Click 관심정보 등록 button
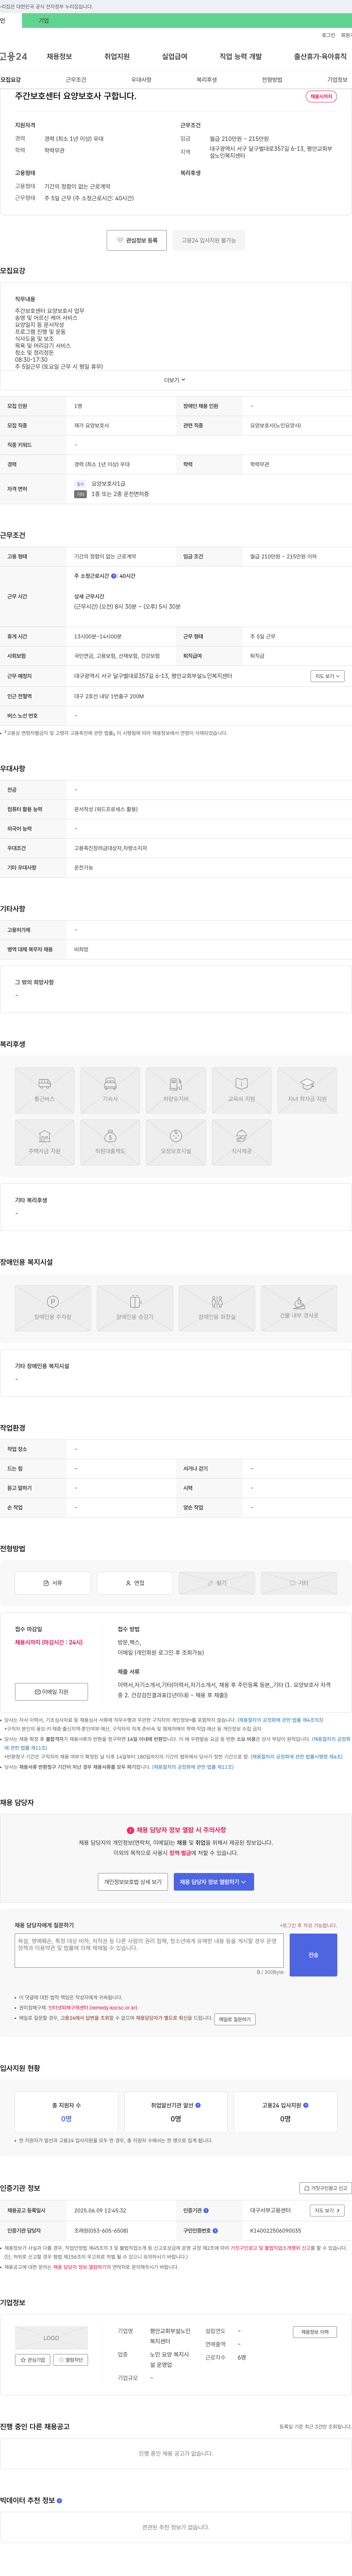352x2576 pixels. click(137, 240)
